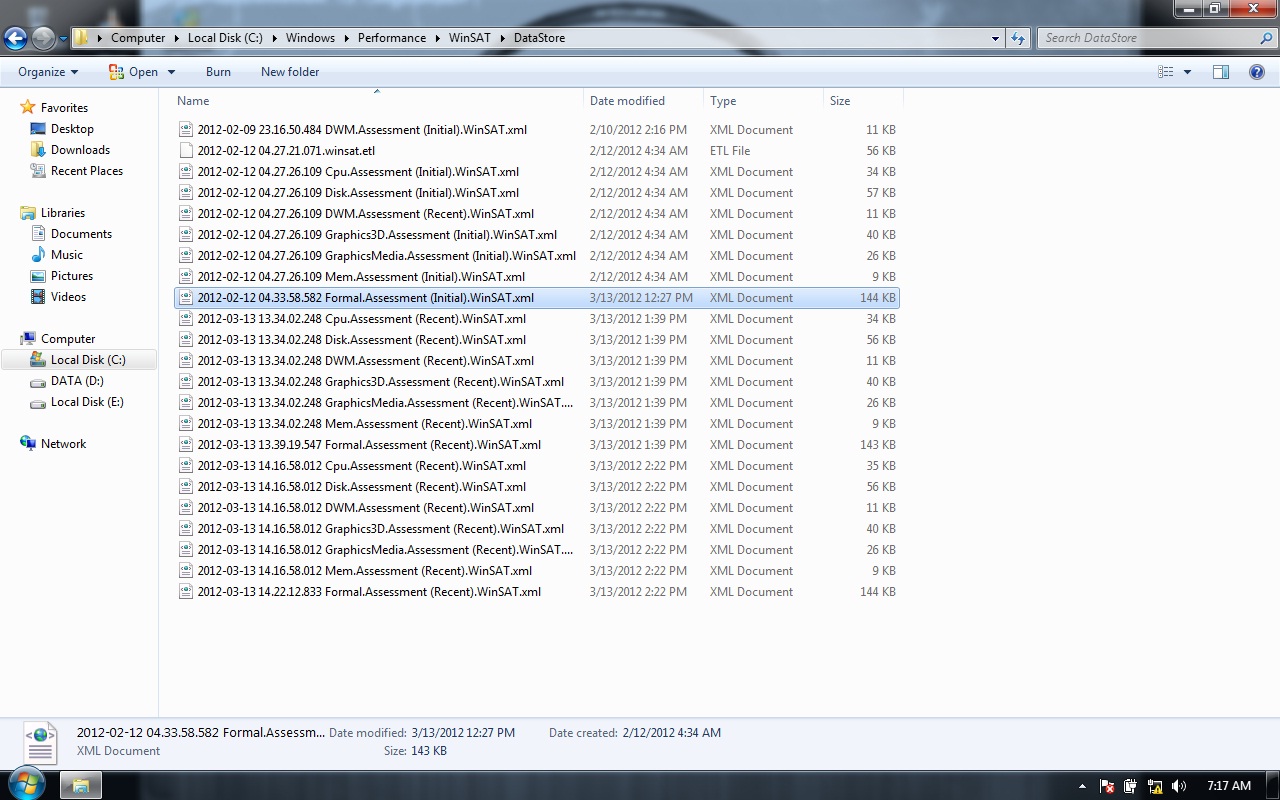Click the back navigation arrow
The image size is (1280, 800).
click(16, 37)
